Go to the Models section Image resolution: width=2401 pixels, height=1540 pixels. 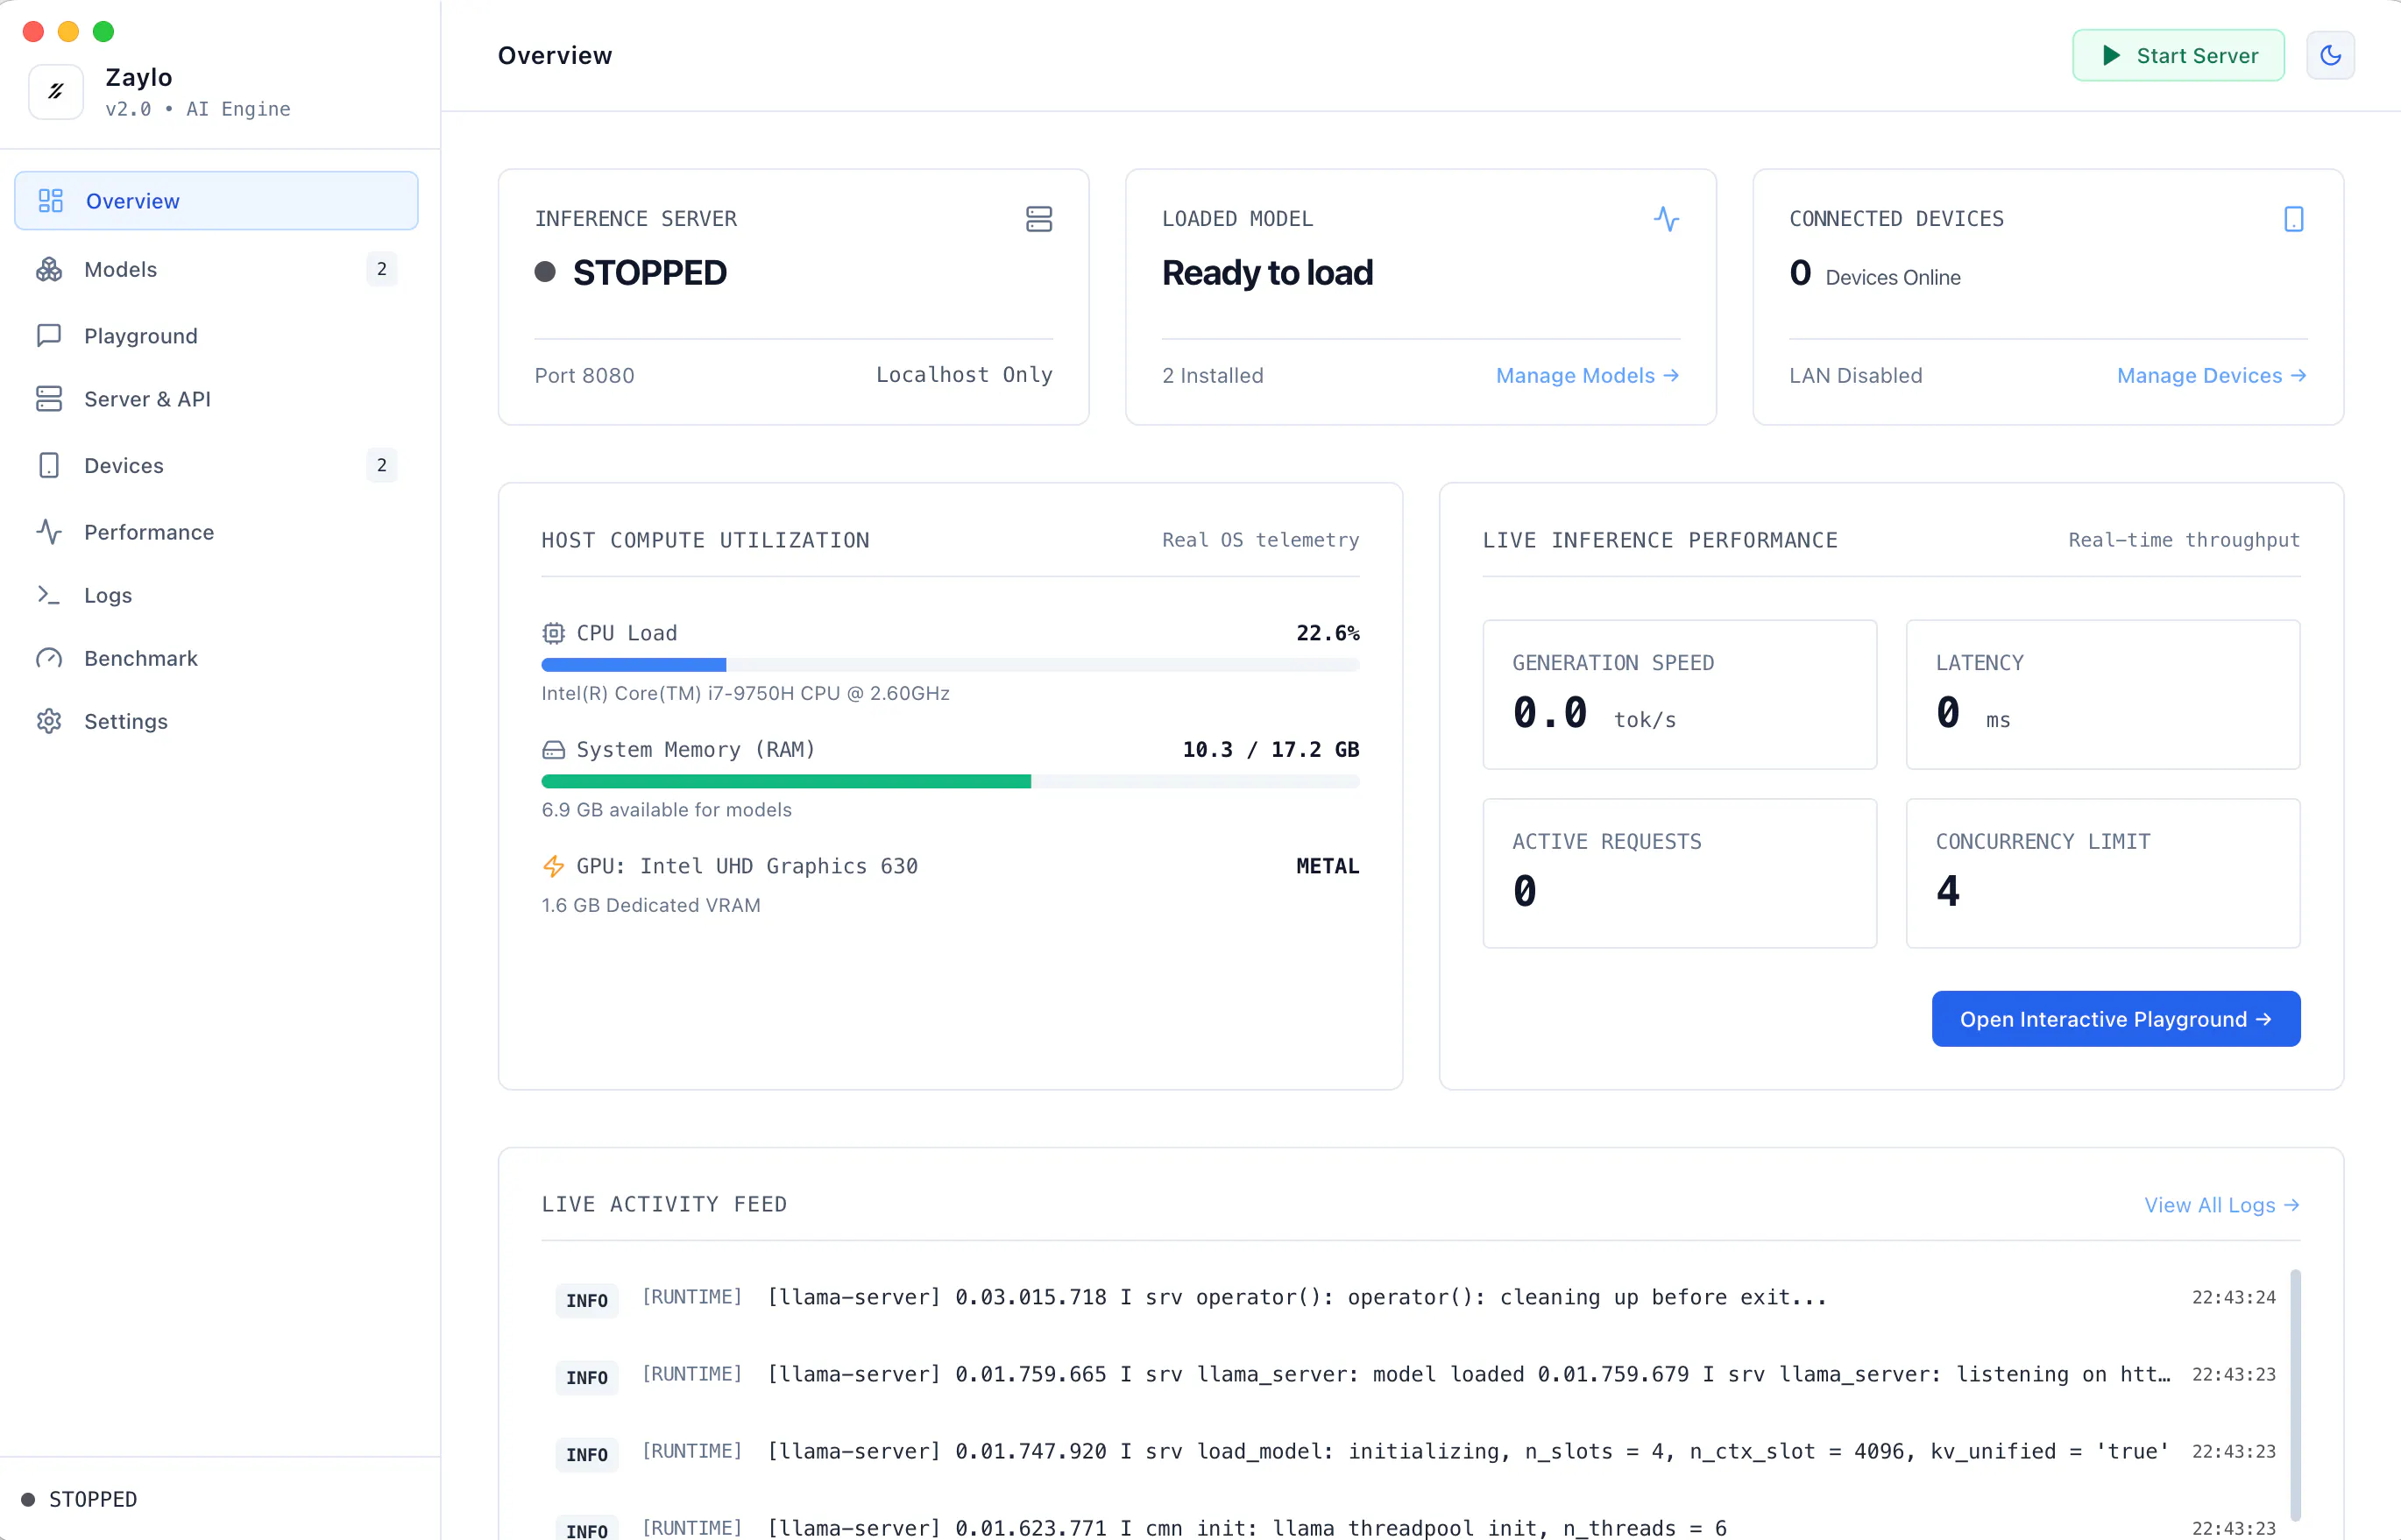tap(216, 269)
